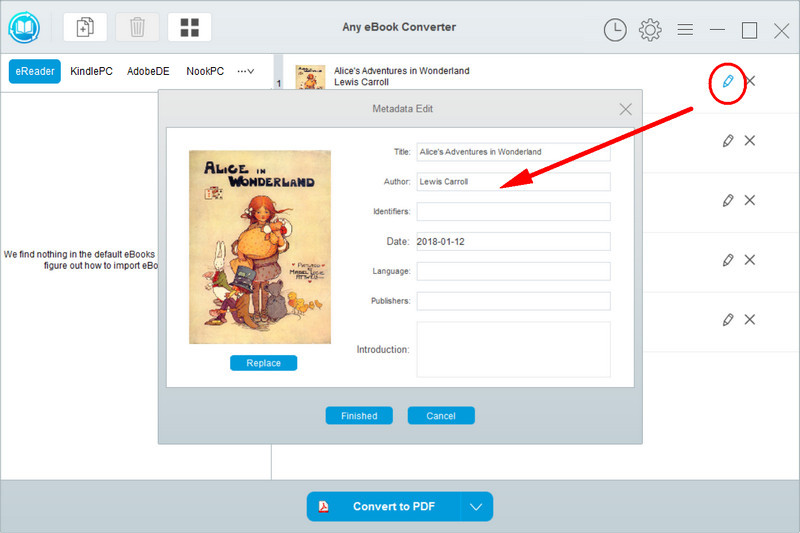Viewport: 800px width, 533px height.
Task: Click the Alice in Wonderland cover image
Action: pos(260,247)
